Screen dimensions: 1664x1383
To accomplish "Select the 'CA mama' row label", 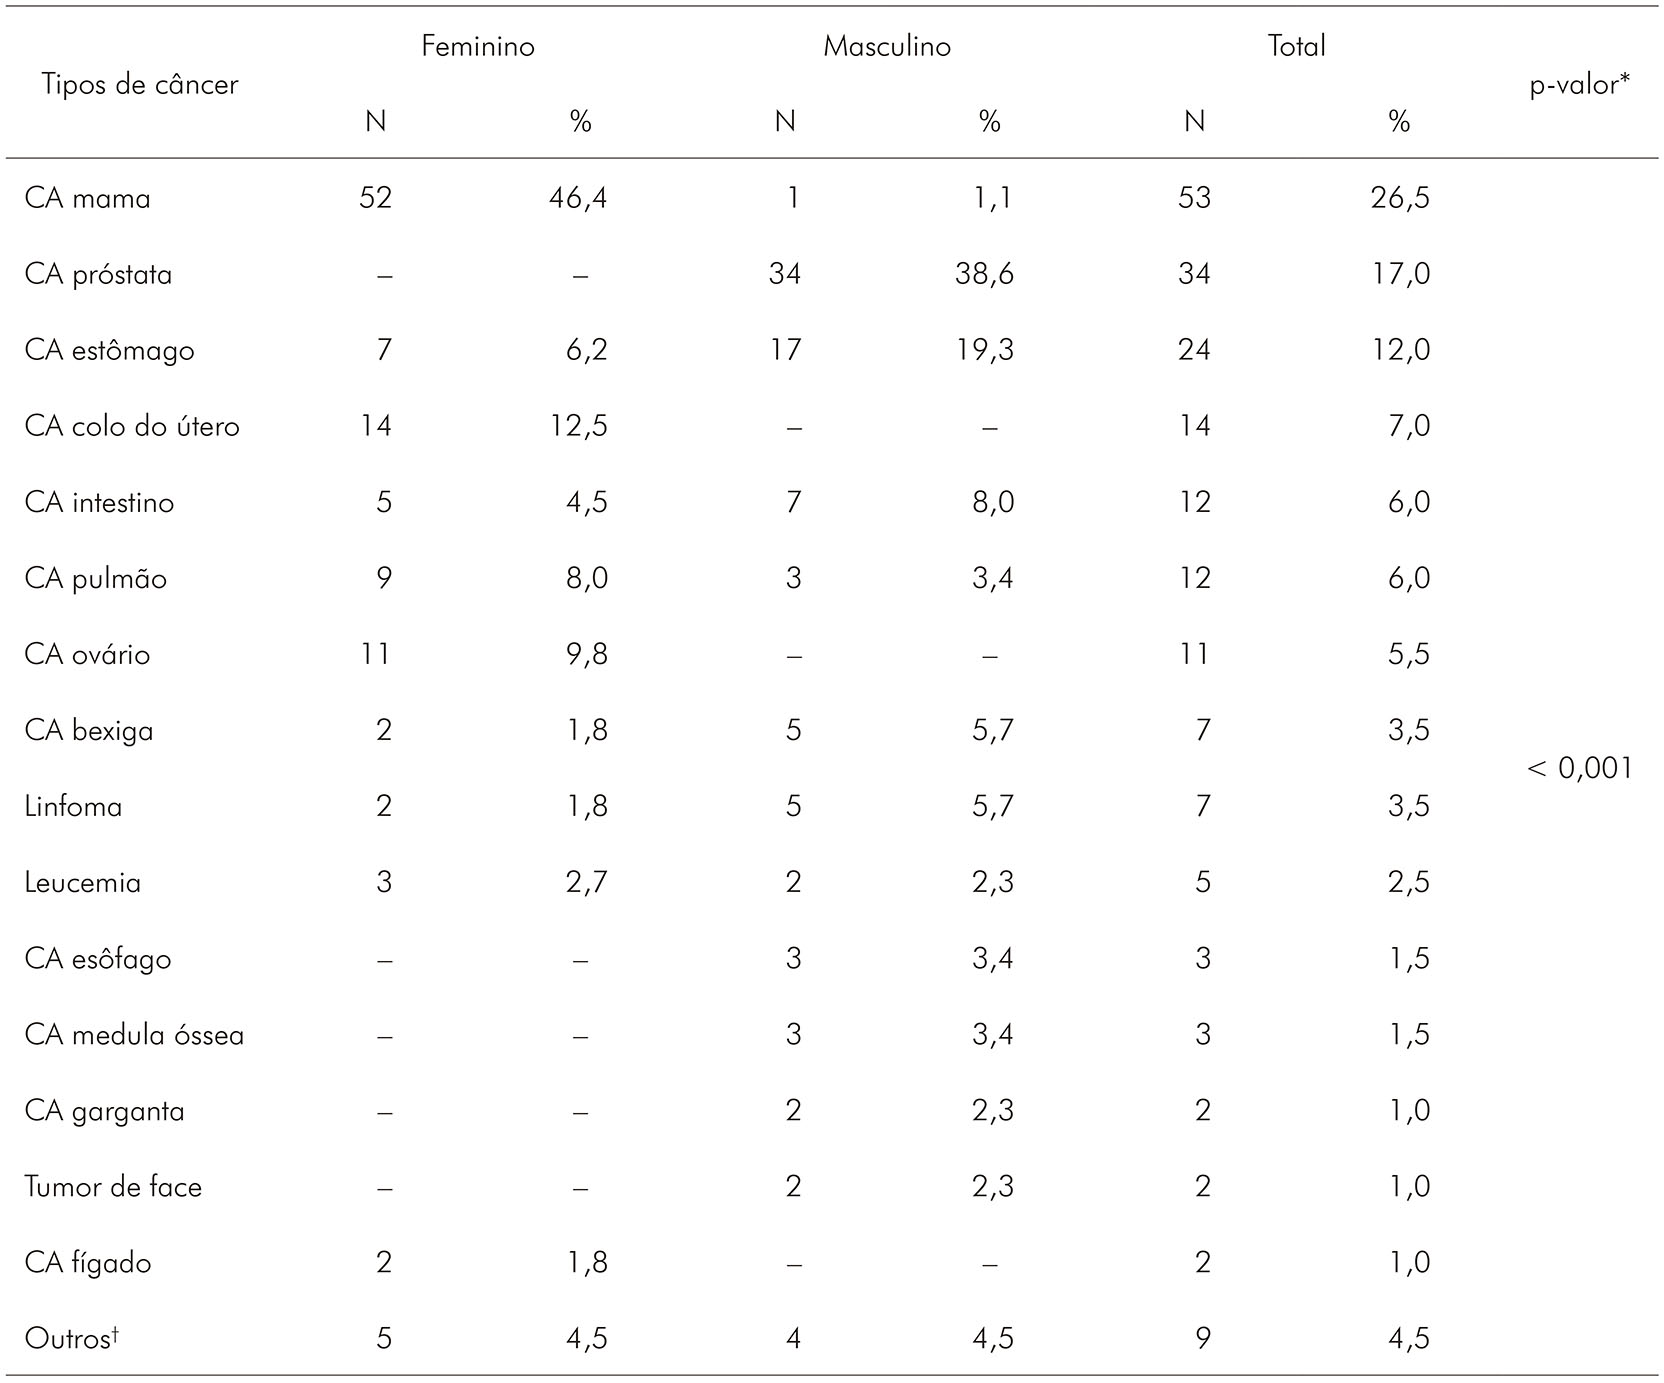I will (88, 198).
